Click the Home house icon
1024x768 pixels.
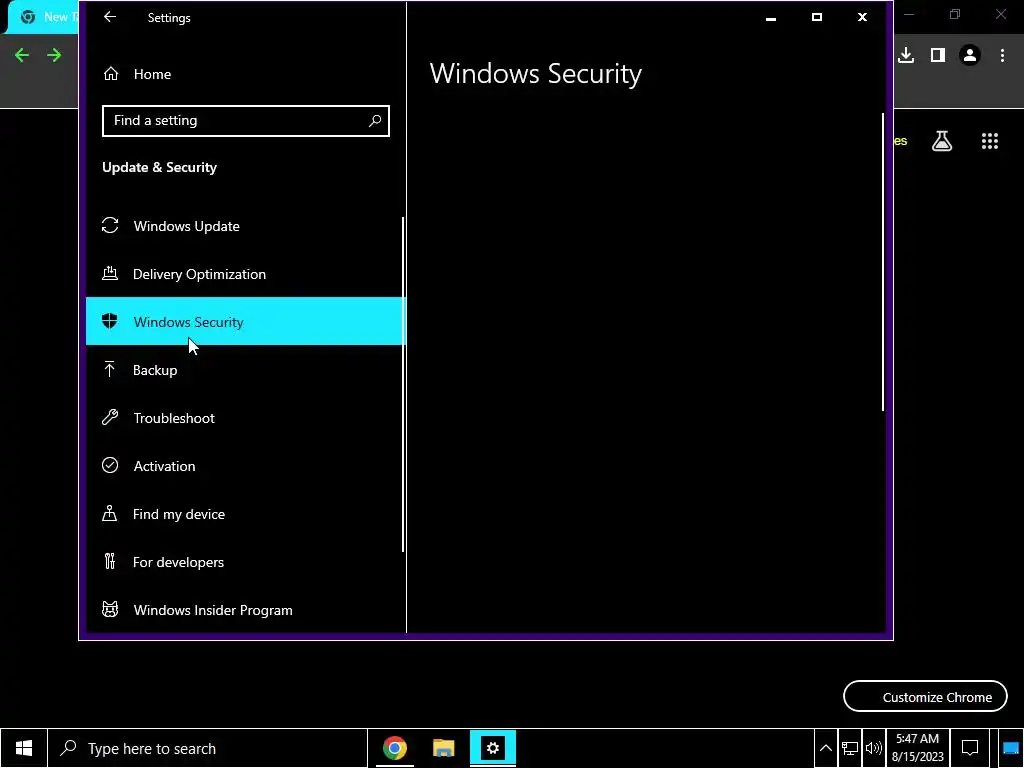111,74
